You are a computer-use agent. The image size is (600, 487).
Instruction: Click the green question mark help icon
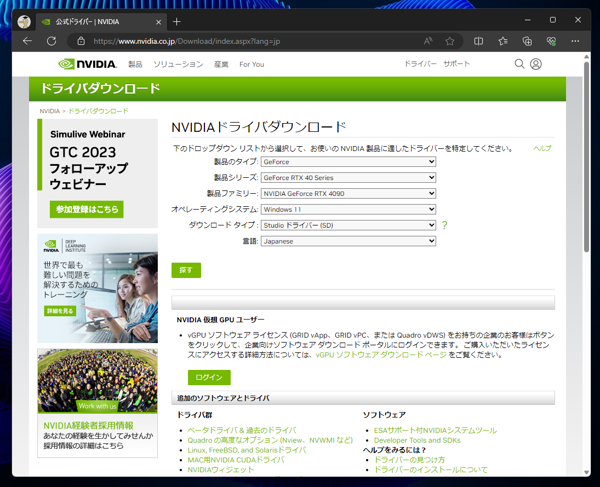[x=444, y=226]
